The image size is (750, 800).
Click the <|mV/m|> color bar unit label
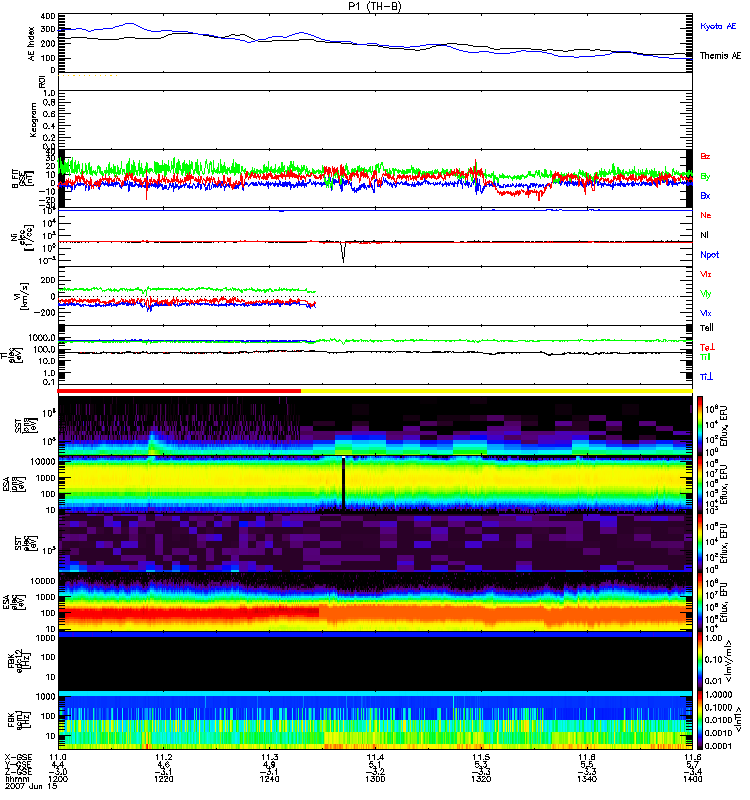coord(730,662)
